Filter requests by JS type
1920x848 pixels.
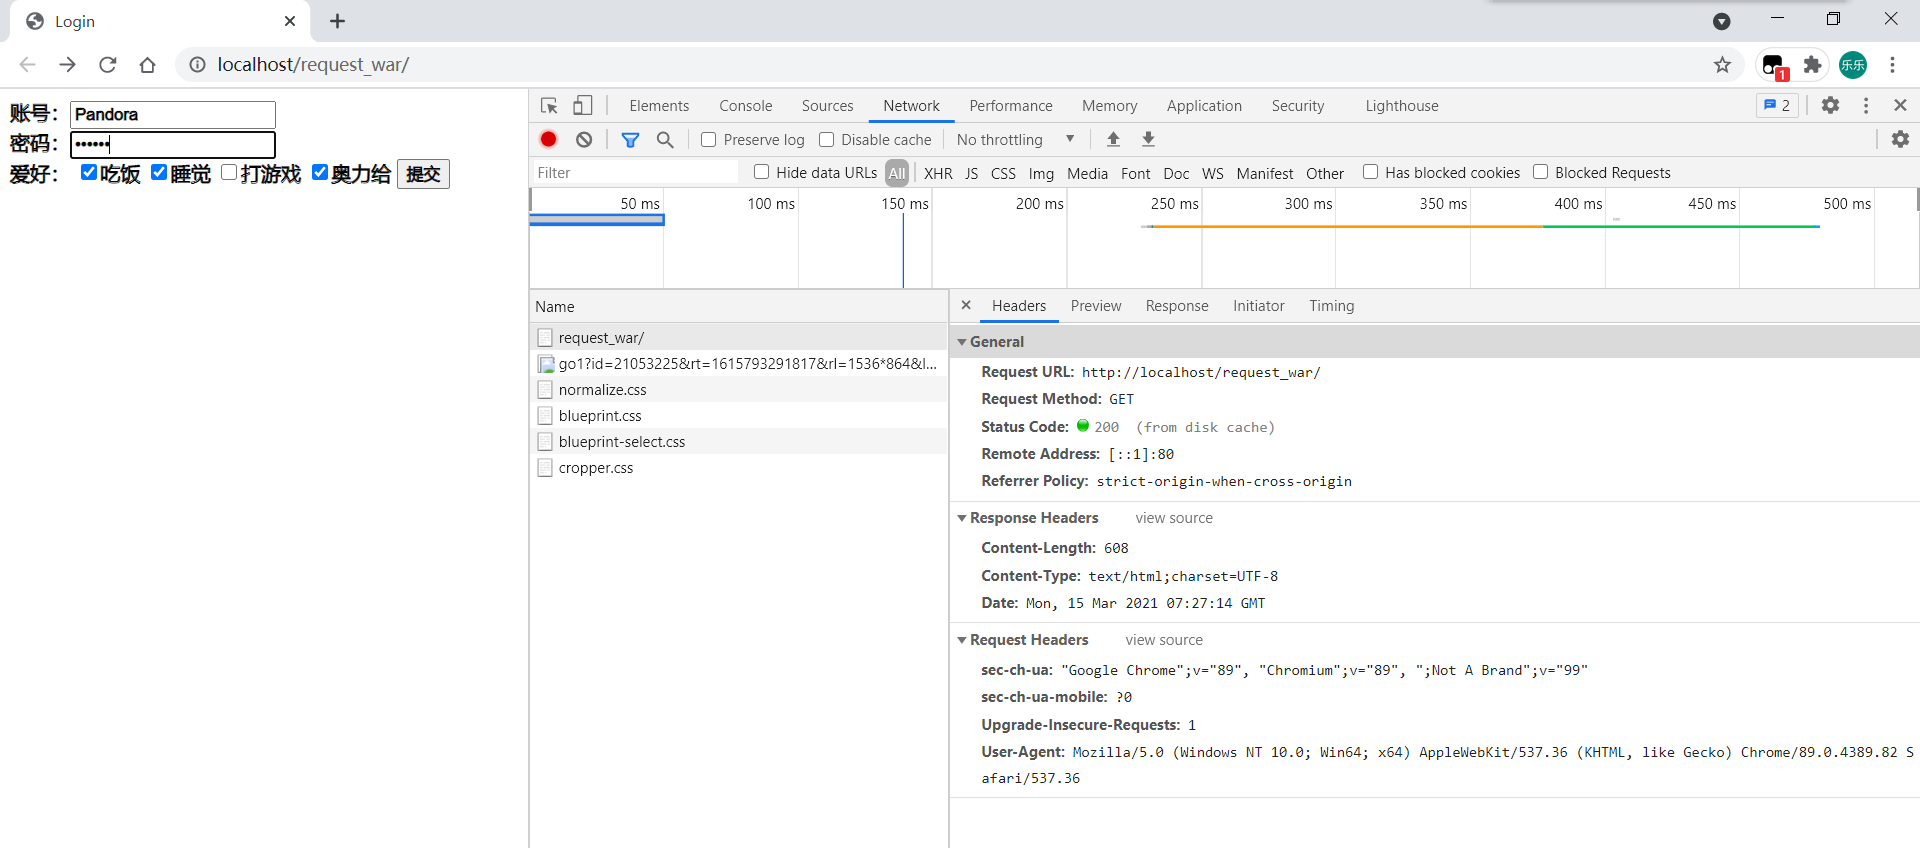pyautogui.click(x=972, y=173)
